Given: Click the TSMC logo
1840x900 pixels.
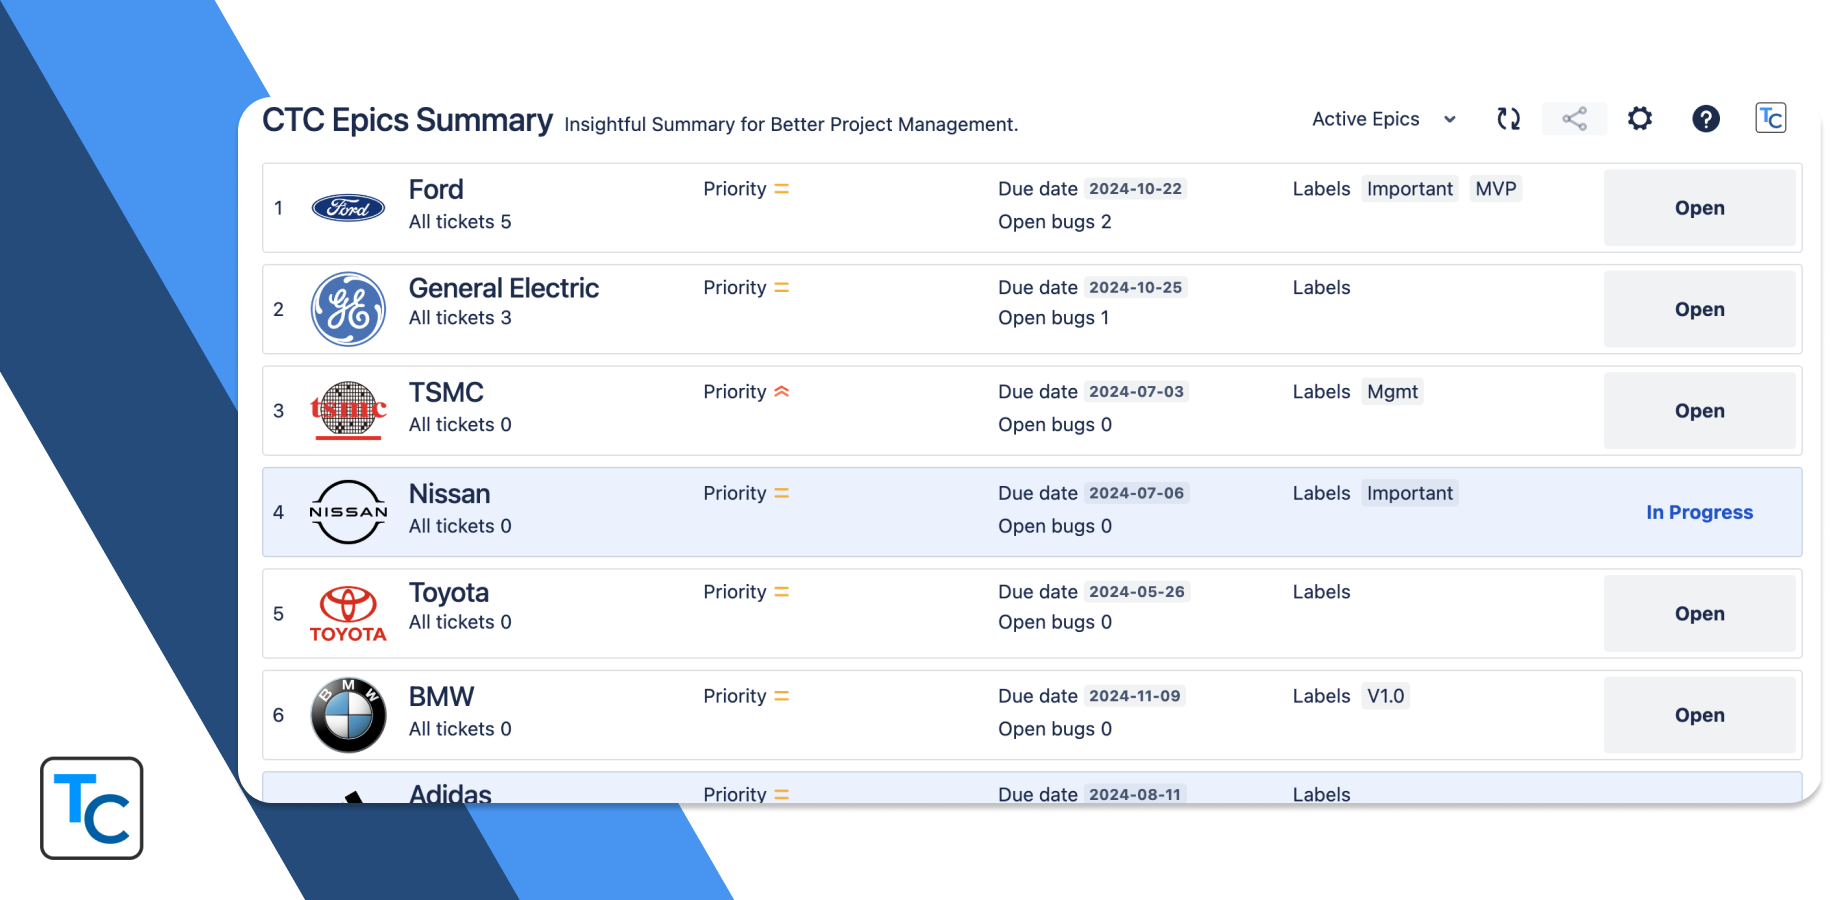Looking at the screenshot, I should coord(348,410).
